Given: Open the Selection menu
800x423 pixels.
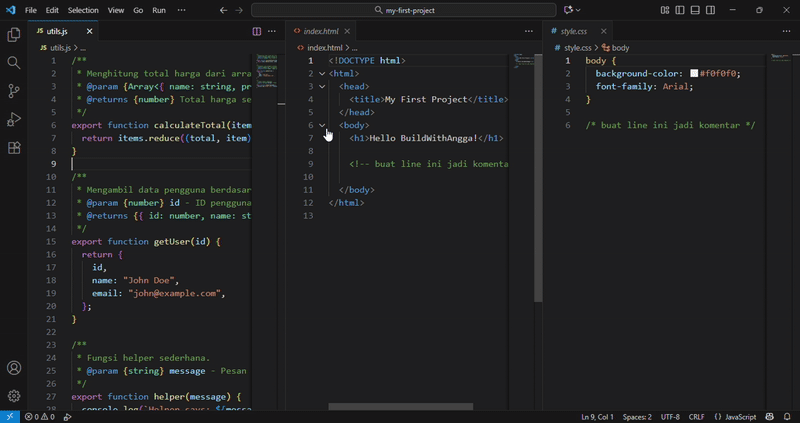Looking at the screenshot, I should point(83,10).
